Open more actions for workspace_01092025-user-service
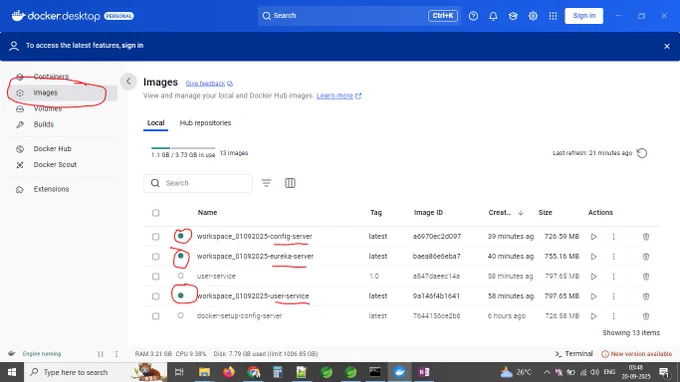The height and width of the screenshot is (382, 680). [614, 297]
